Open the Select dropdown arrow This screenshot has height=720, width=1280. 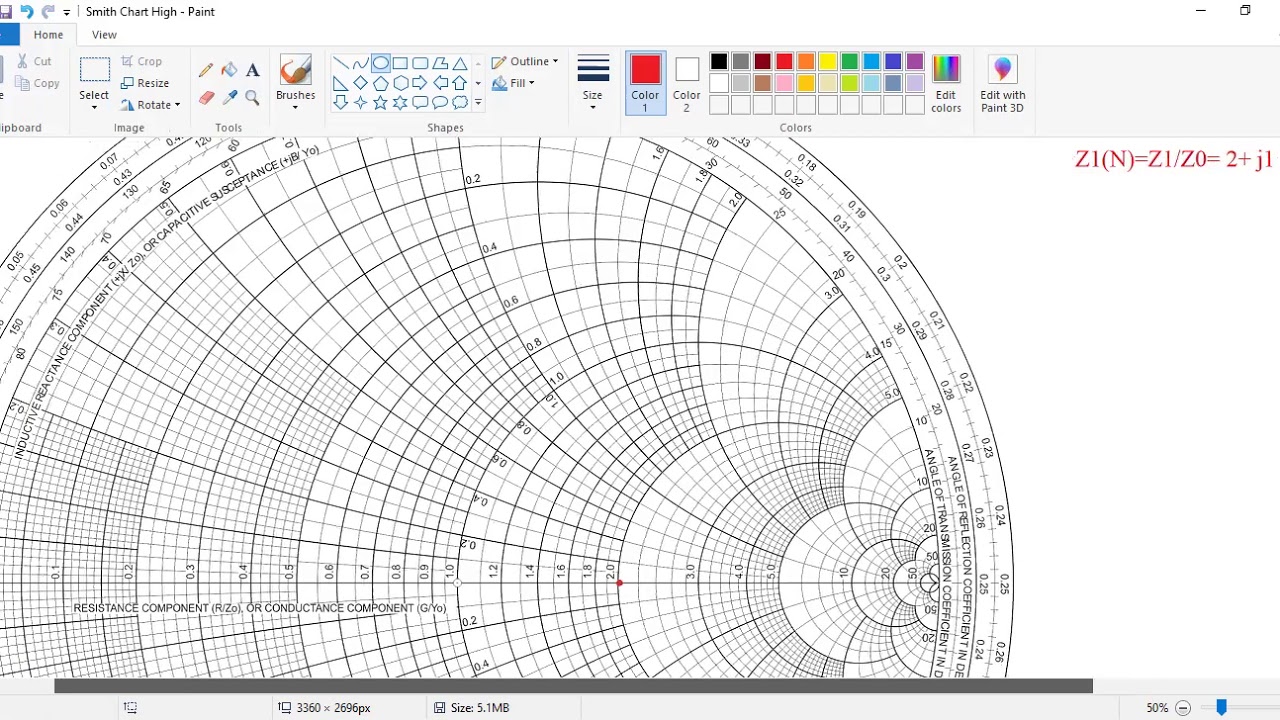coord(94,106)
